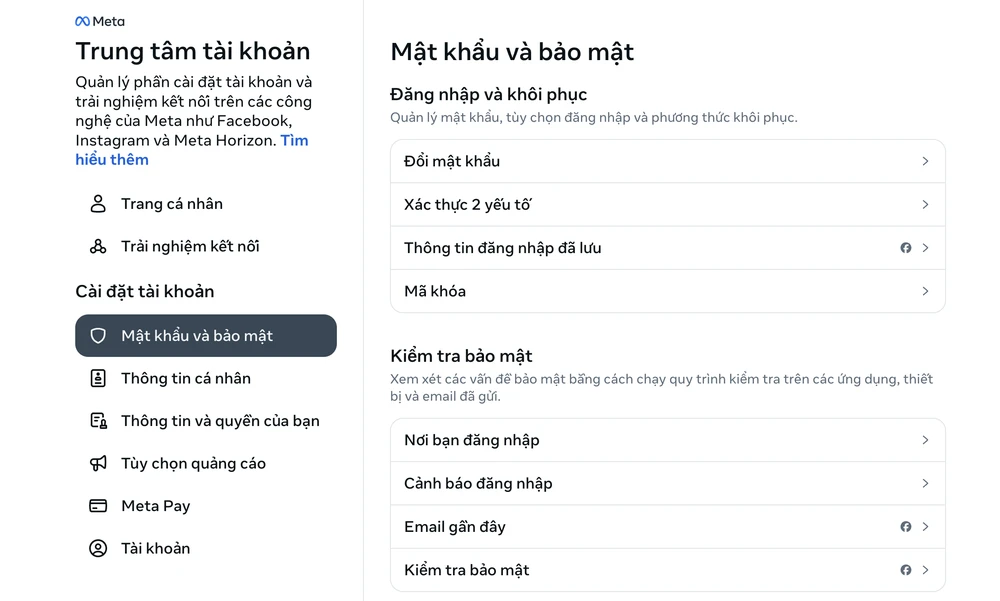
Task: Click the Facebook badge on Email gần đây row
Action: [906, 527]
